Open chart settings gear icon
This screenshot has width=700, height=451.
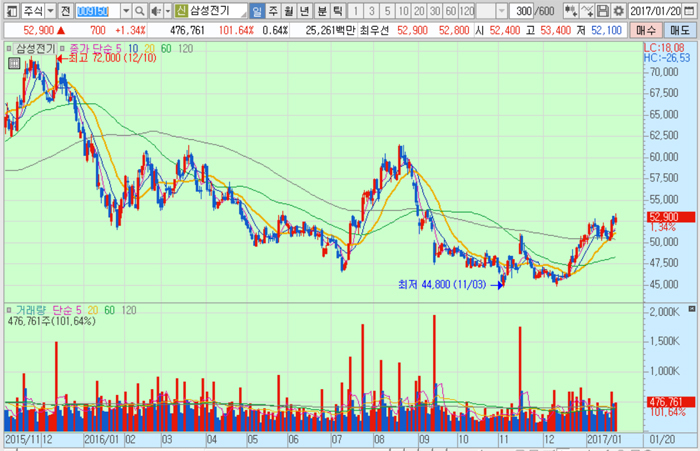(x=617, y=11)
